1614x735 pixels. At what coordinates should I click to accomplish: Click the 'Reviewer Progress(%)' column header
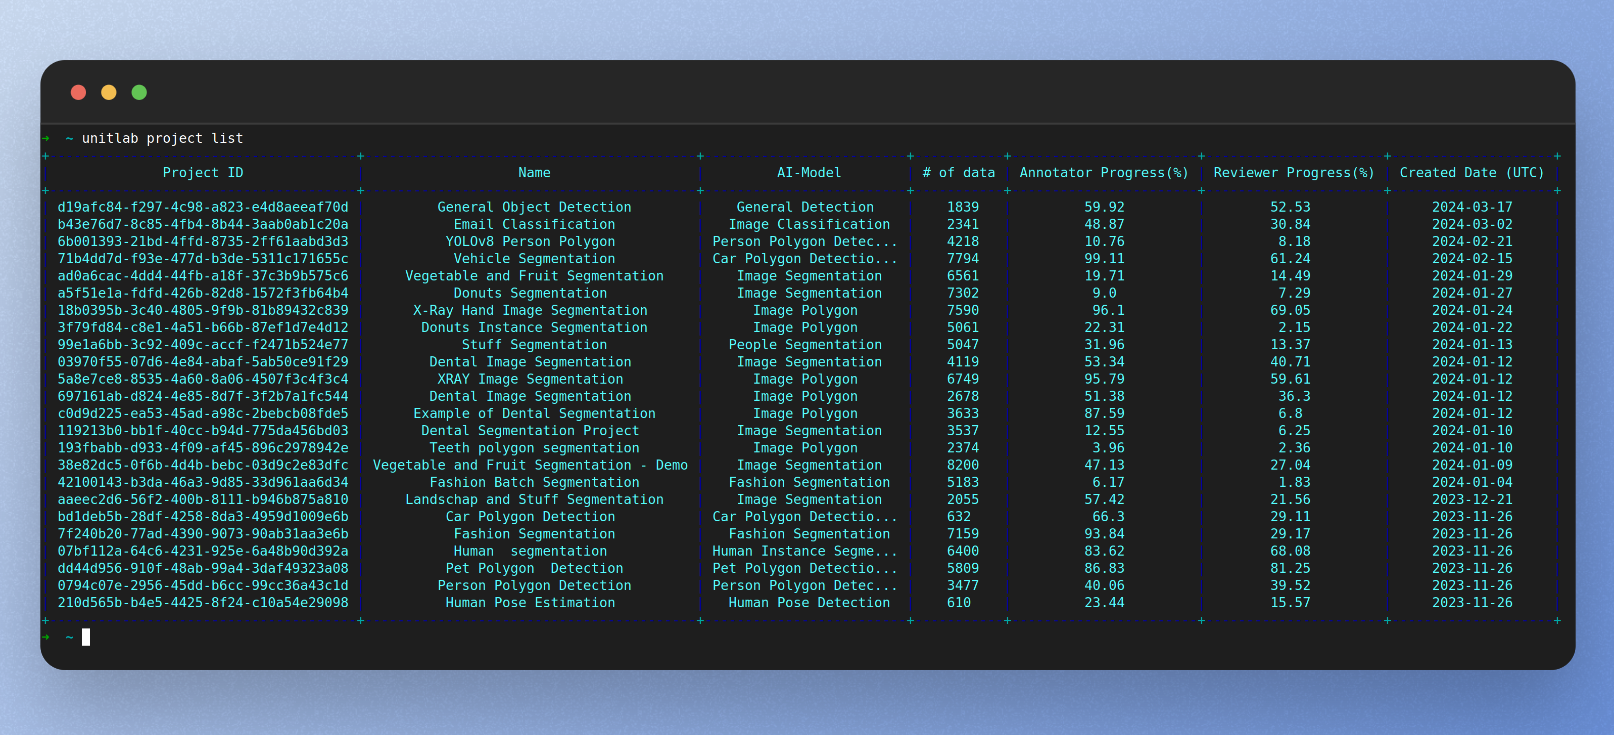click(x=1294, y=173)
